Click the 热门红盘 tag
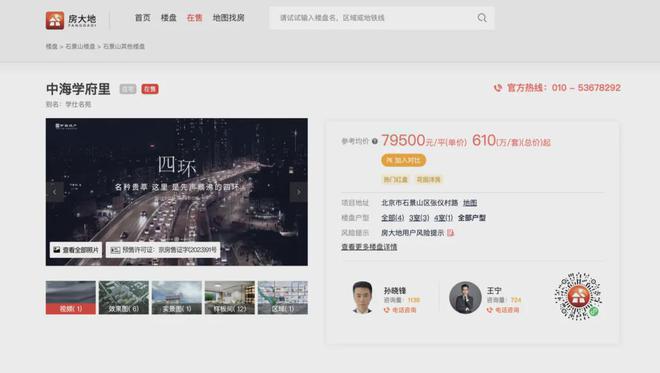This screenshot has width=660, height=373. coord(395,180)
